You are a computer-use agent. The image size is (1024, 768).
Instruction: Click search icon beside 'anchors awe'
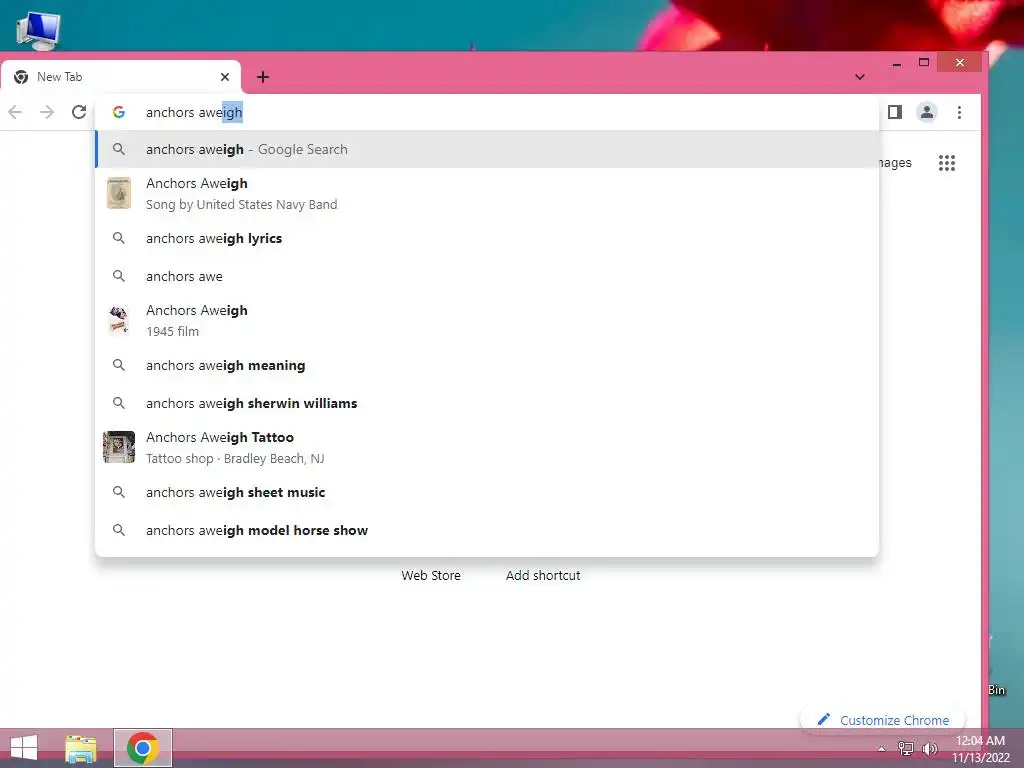[x=119, y=276]
